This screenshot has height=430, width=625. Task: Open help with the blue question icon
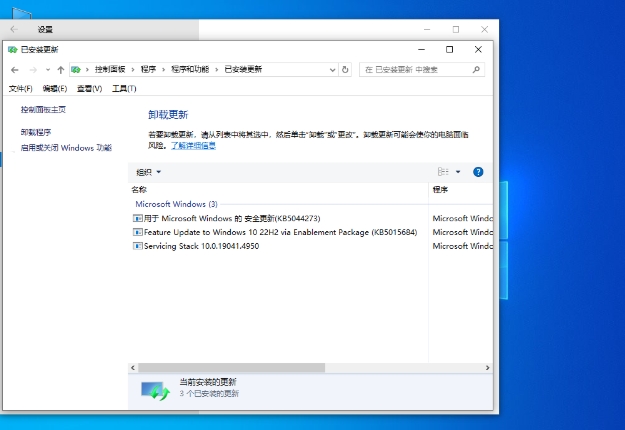pos(478,172)
